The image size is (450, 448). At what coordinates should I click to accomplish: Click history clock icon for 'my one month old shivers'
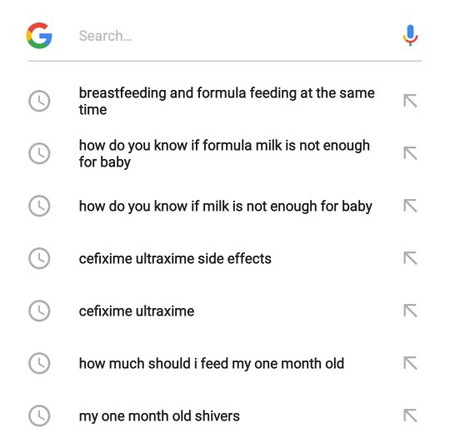click(x=39, y=416)
